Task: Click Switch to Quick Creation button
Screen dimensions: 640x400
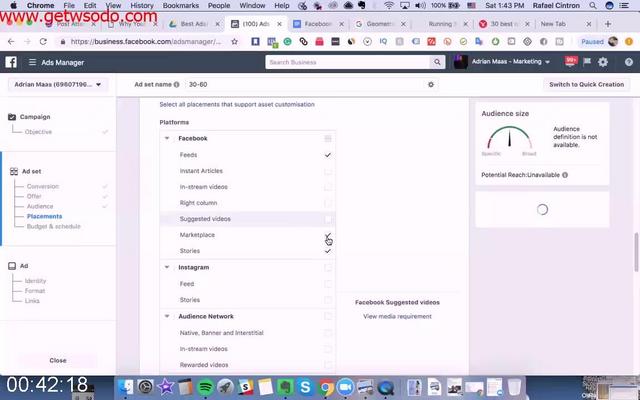Action: (x=587, y=84)
